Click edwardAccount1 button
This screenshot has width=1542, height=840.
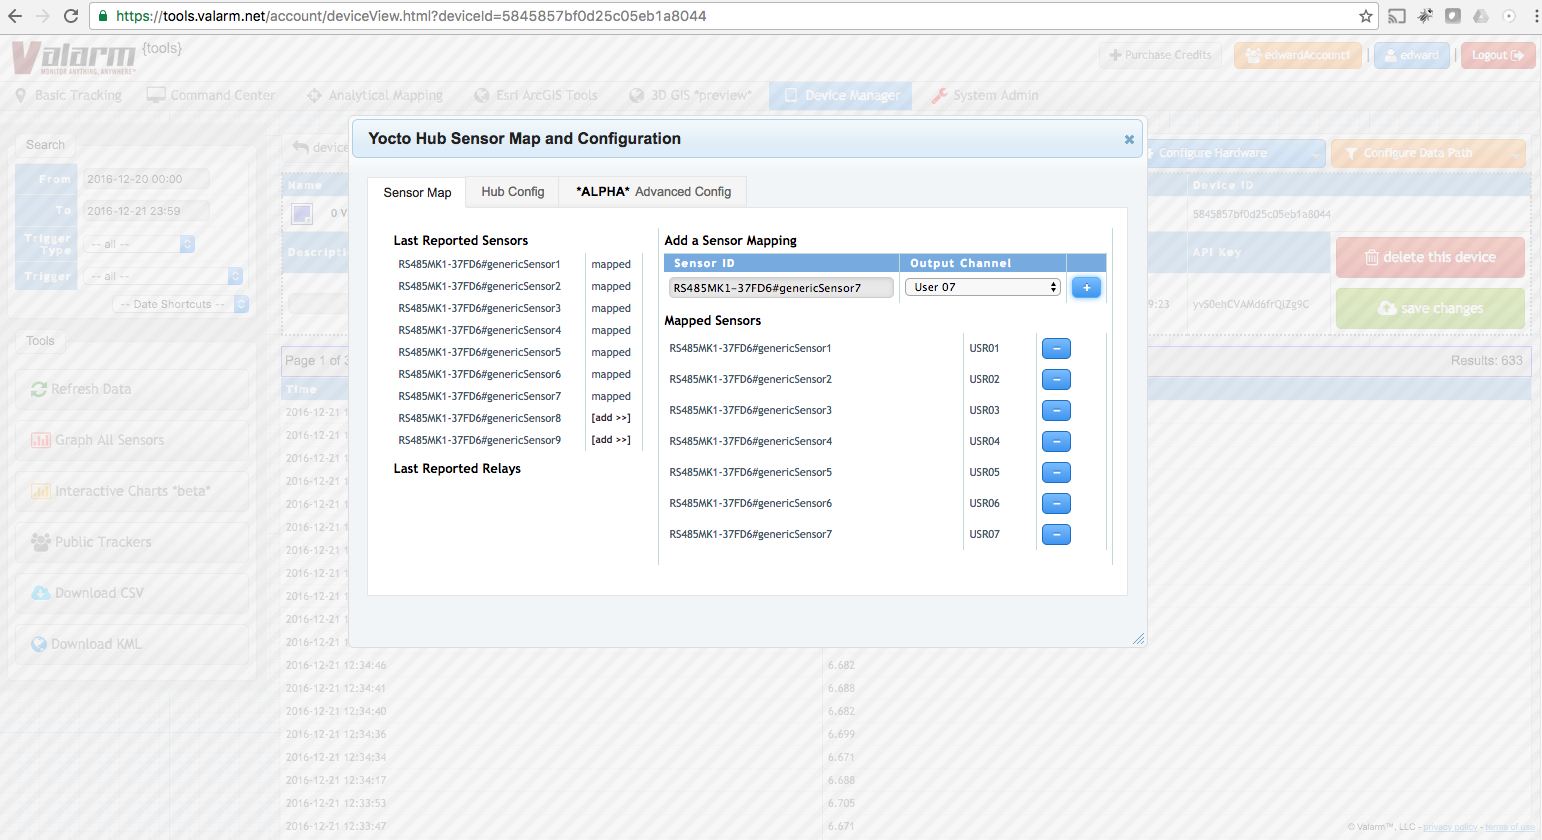1297,55
